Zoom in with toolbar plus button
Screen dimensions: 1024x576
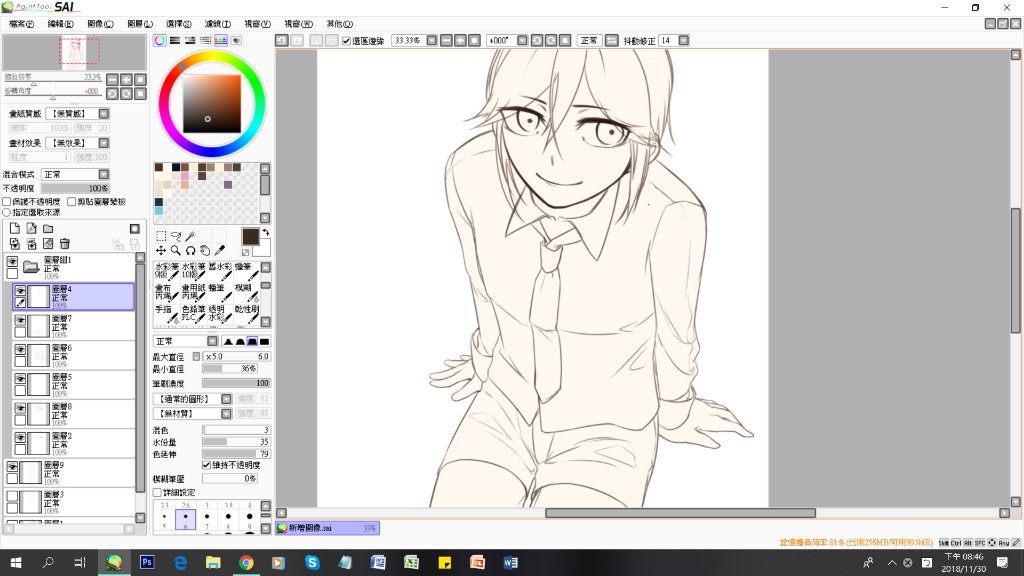click(460, 40)
